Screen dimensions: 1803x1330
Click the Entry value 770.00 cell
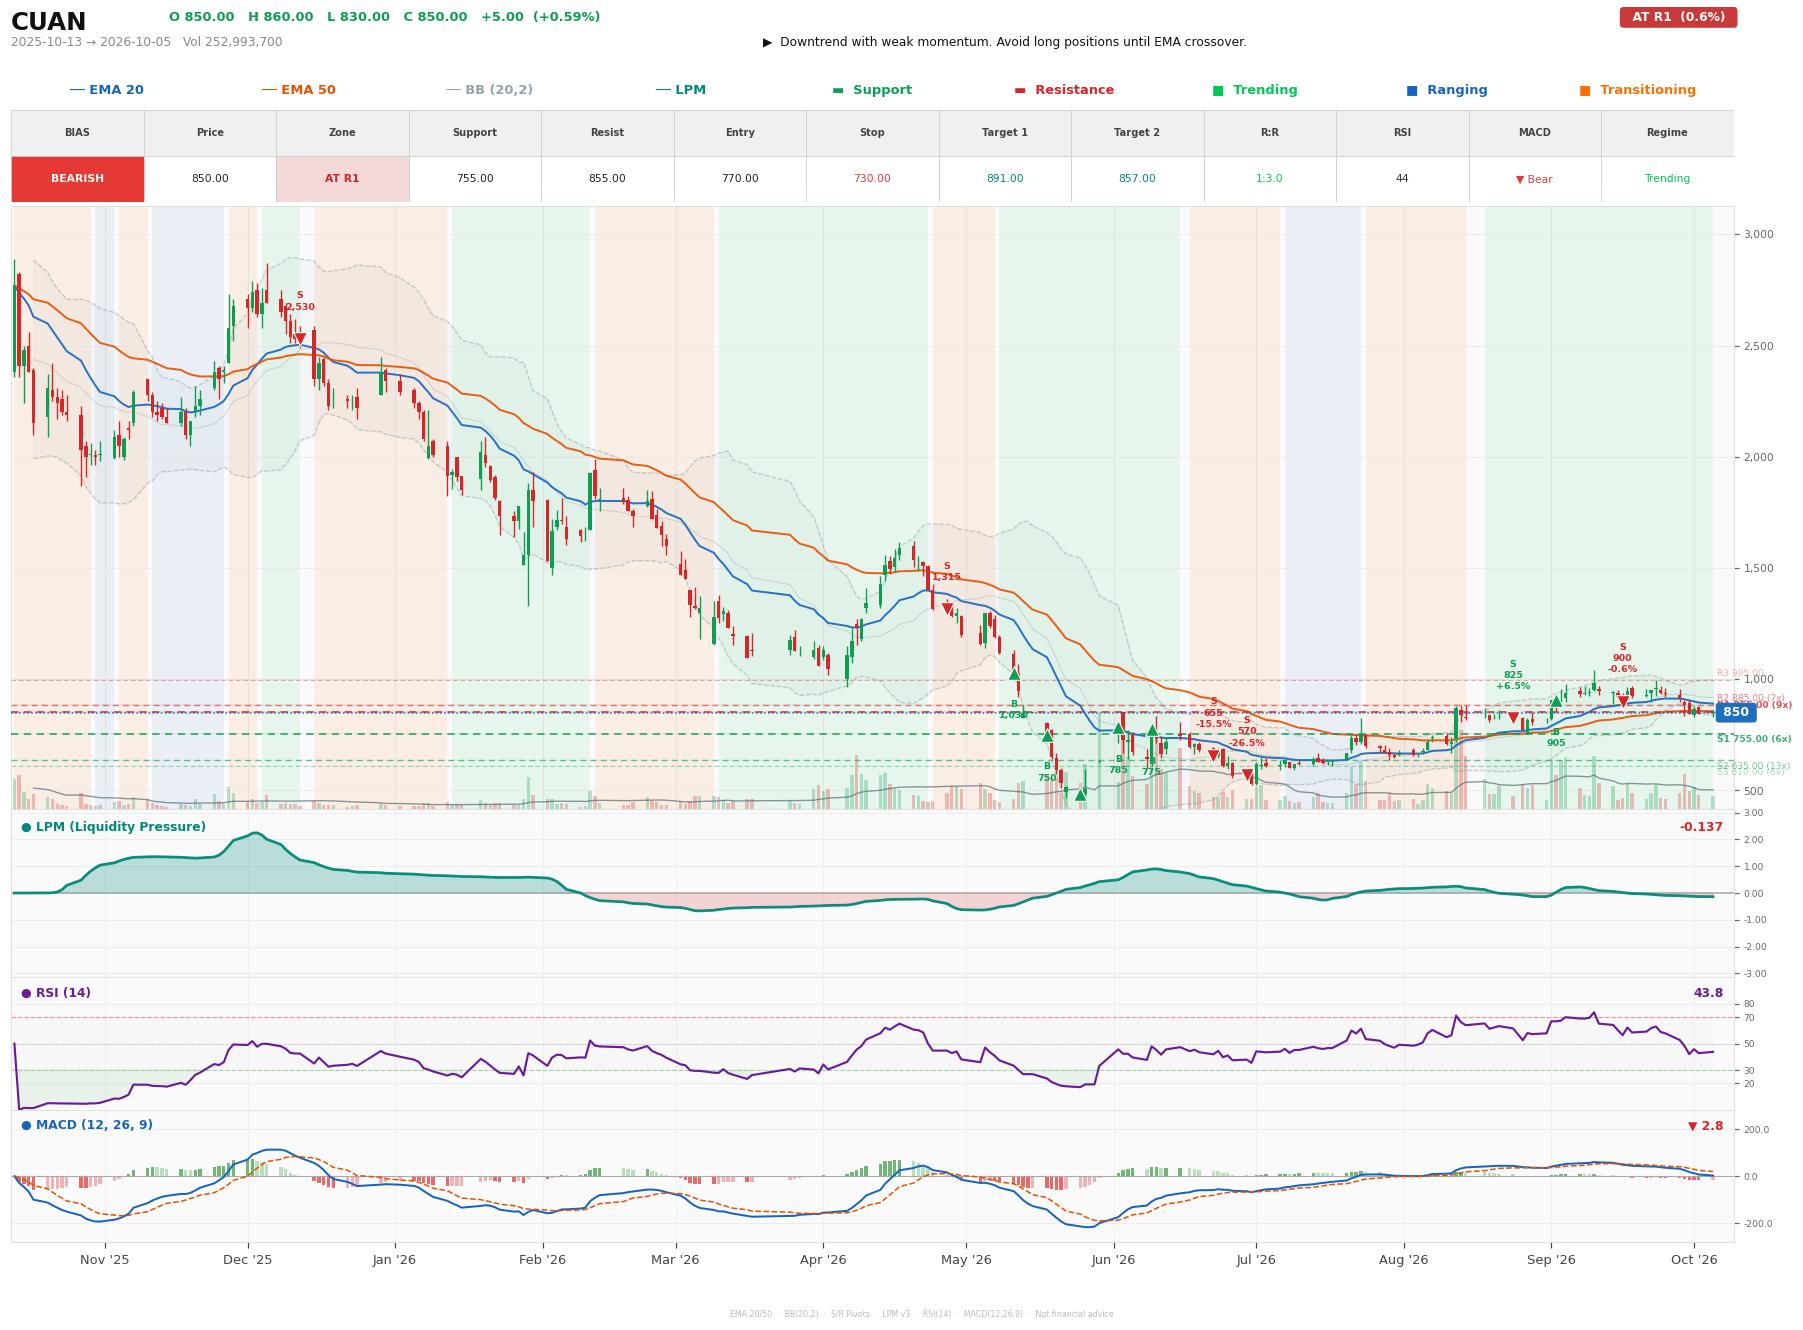pos(740,179)
